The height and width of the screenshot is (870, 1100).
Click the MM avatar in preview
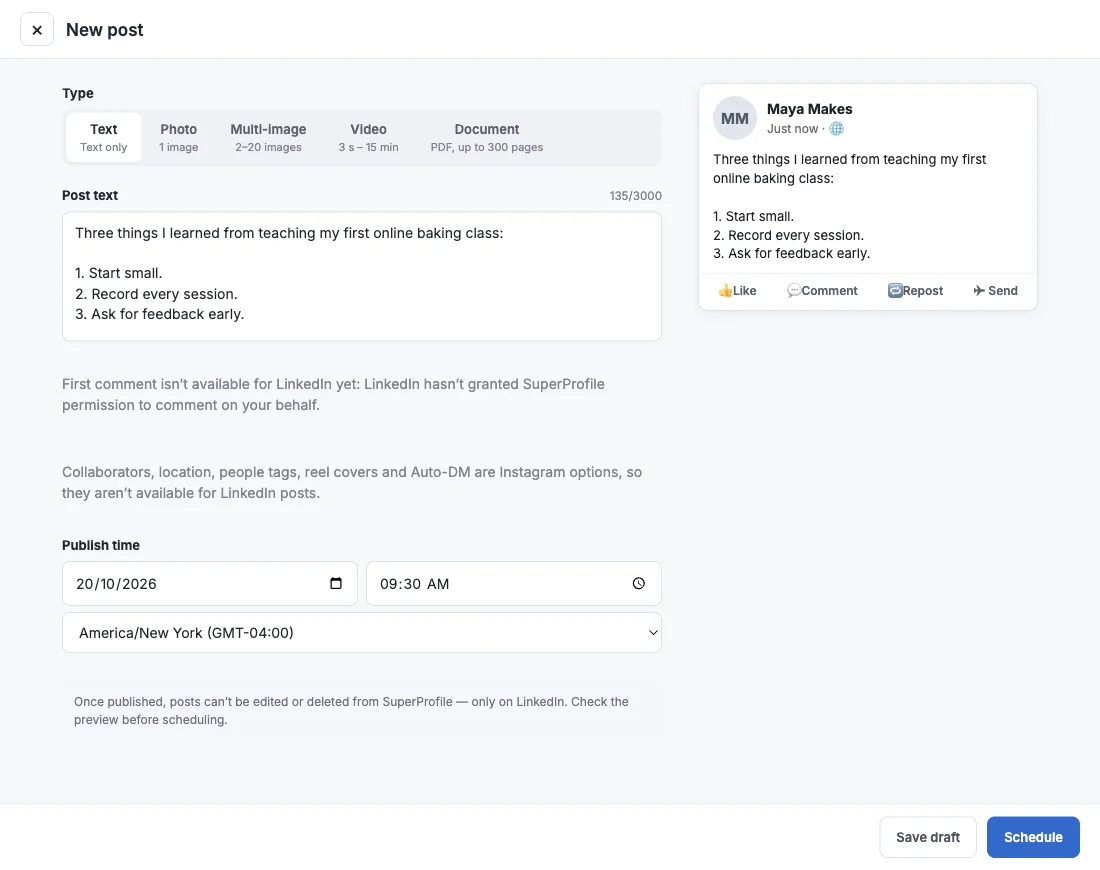[735, 118]
